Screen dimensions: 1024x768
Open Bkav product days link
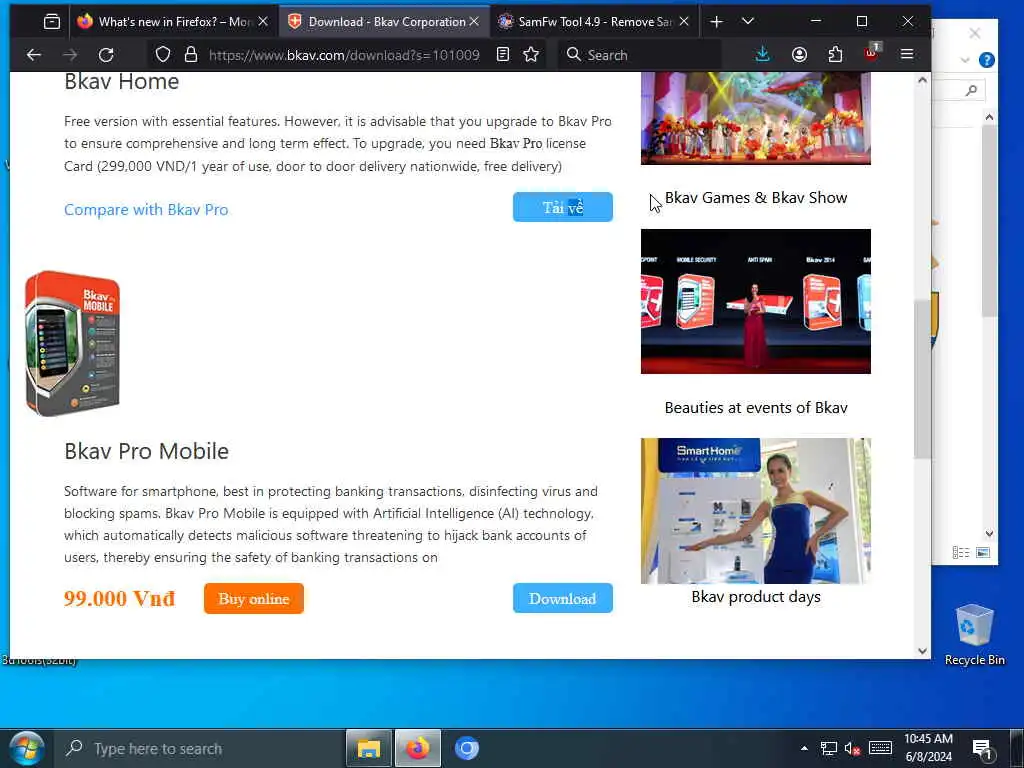(756, 597)
